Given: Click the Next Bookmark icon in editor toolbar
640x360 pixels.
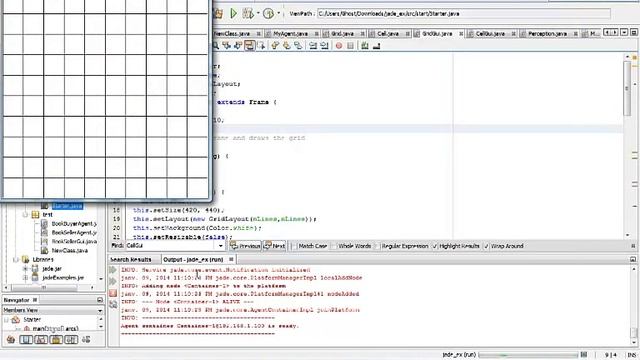Looking at the screenshot, I should coord(287,46).
